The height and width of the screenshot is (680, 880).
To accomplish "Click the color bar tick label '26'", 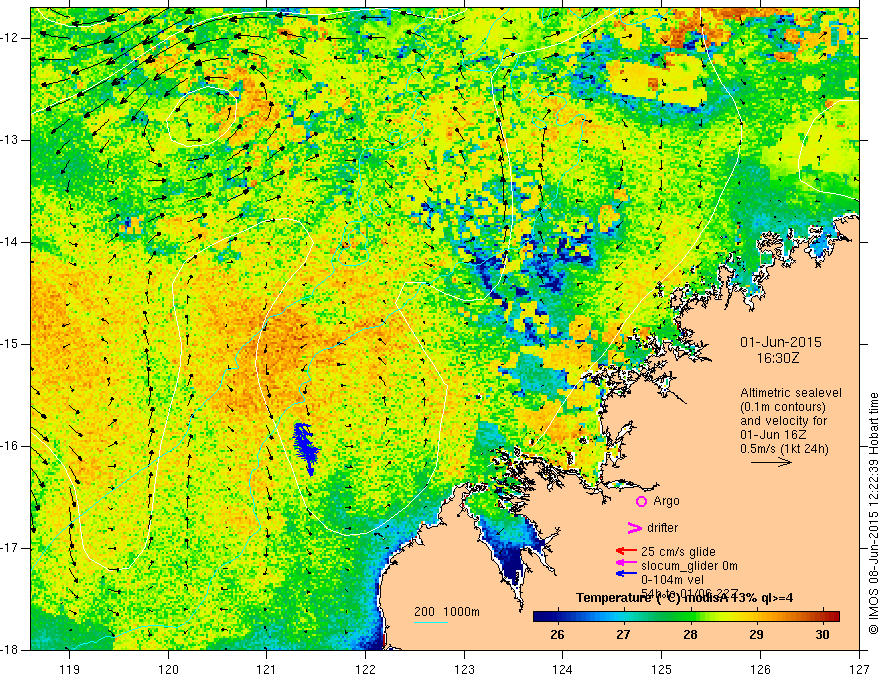I will [557, 635].
